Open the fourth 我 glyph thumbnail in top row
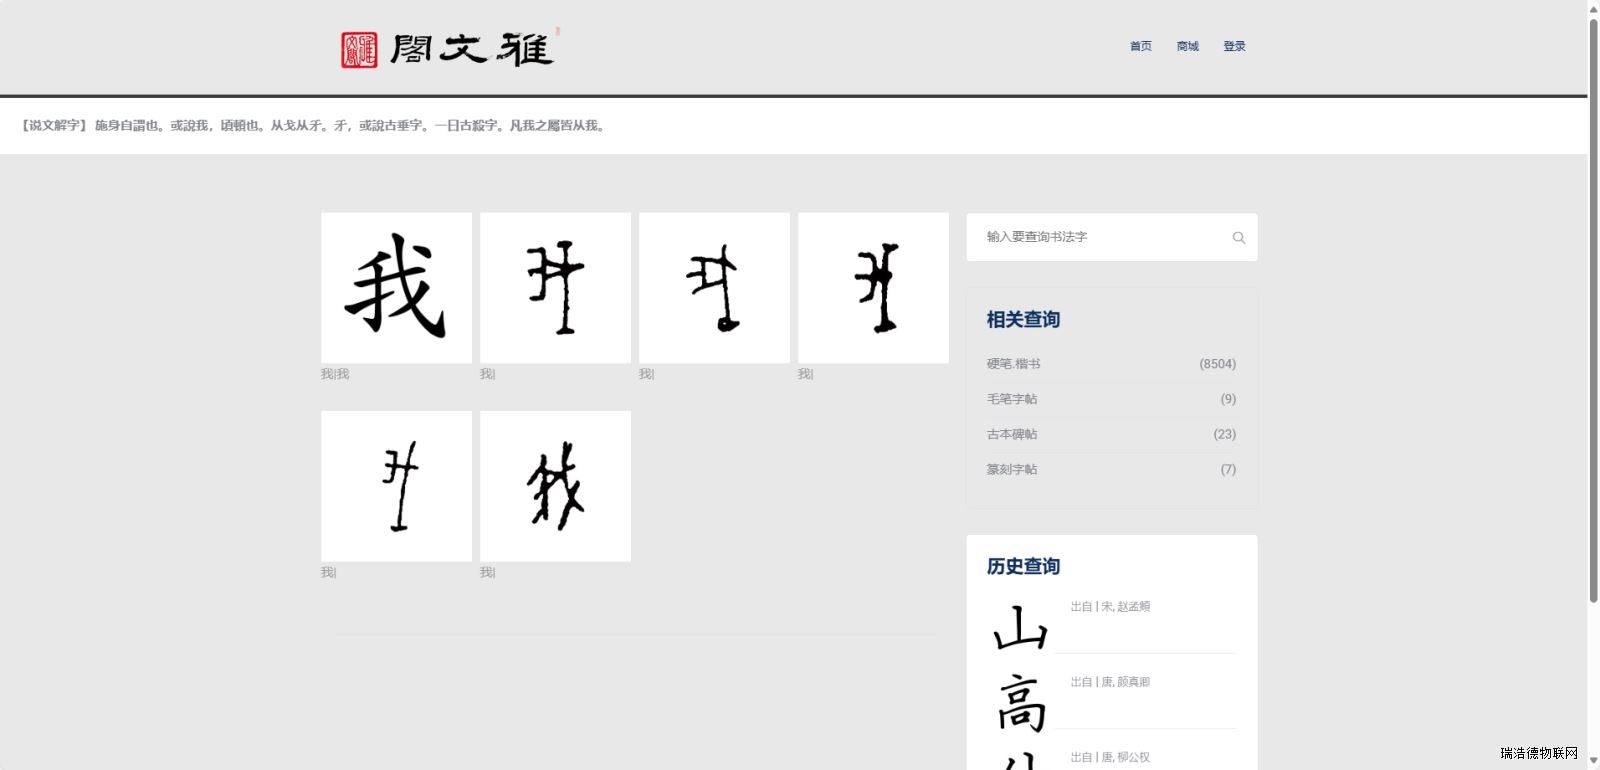The image size is (1600, 770). click(873, 288)
